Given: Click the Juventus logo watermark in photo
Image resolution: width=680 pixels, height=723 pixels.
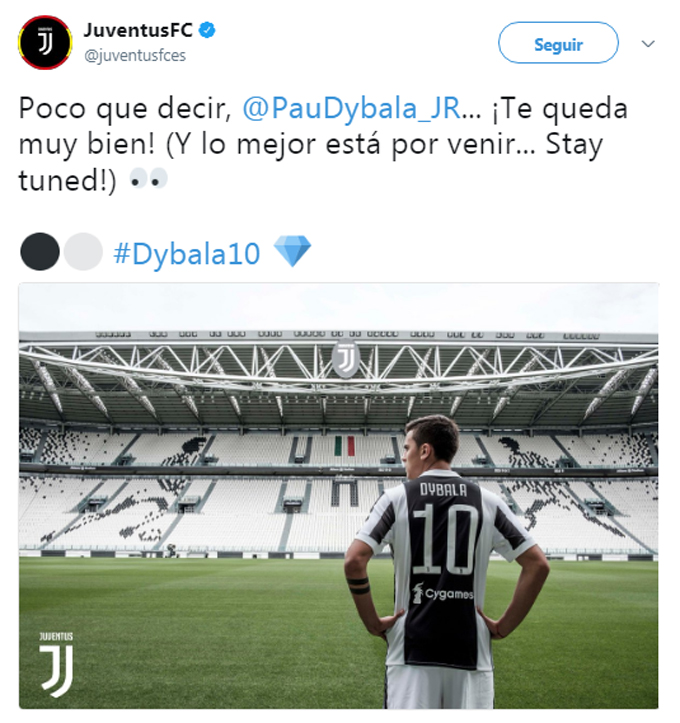Looking at the screenshot, I should point(56,664).
